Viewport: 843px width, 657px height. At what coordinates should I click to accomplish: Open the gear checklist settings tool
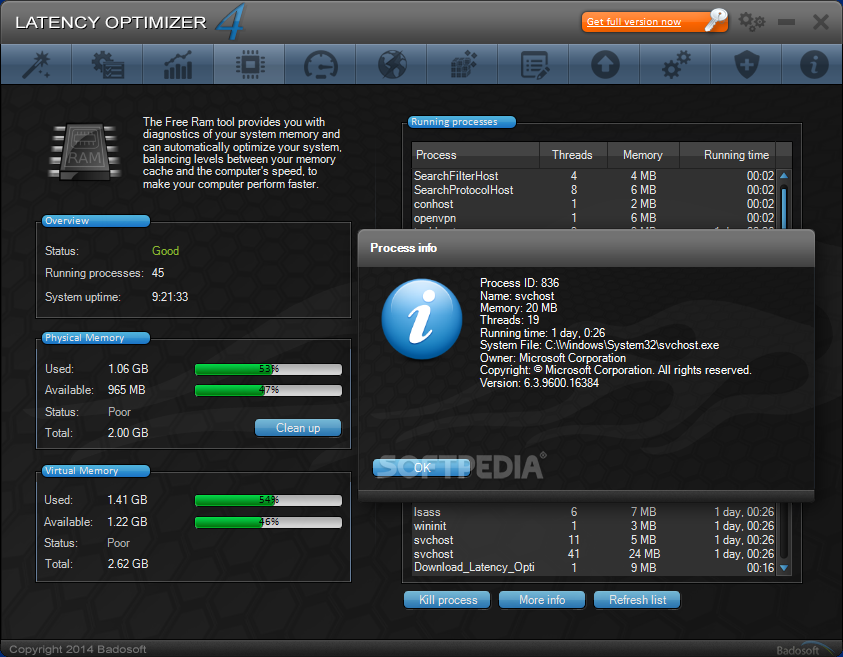107,65
